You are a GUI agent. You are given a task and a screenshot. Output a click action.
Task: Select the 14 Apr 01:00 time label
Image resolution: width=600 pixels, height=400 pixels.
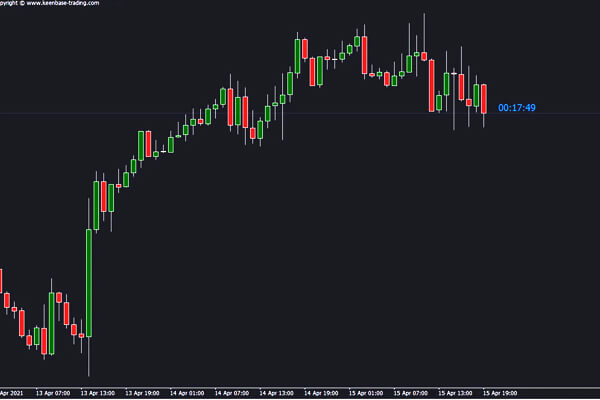tap(187, 393)
